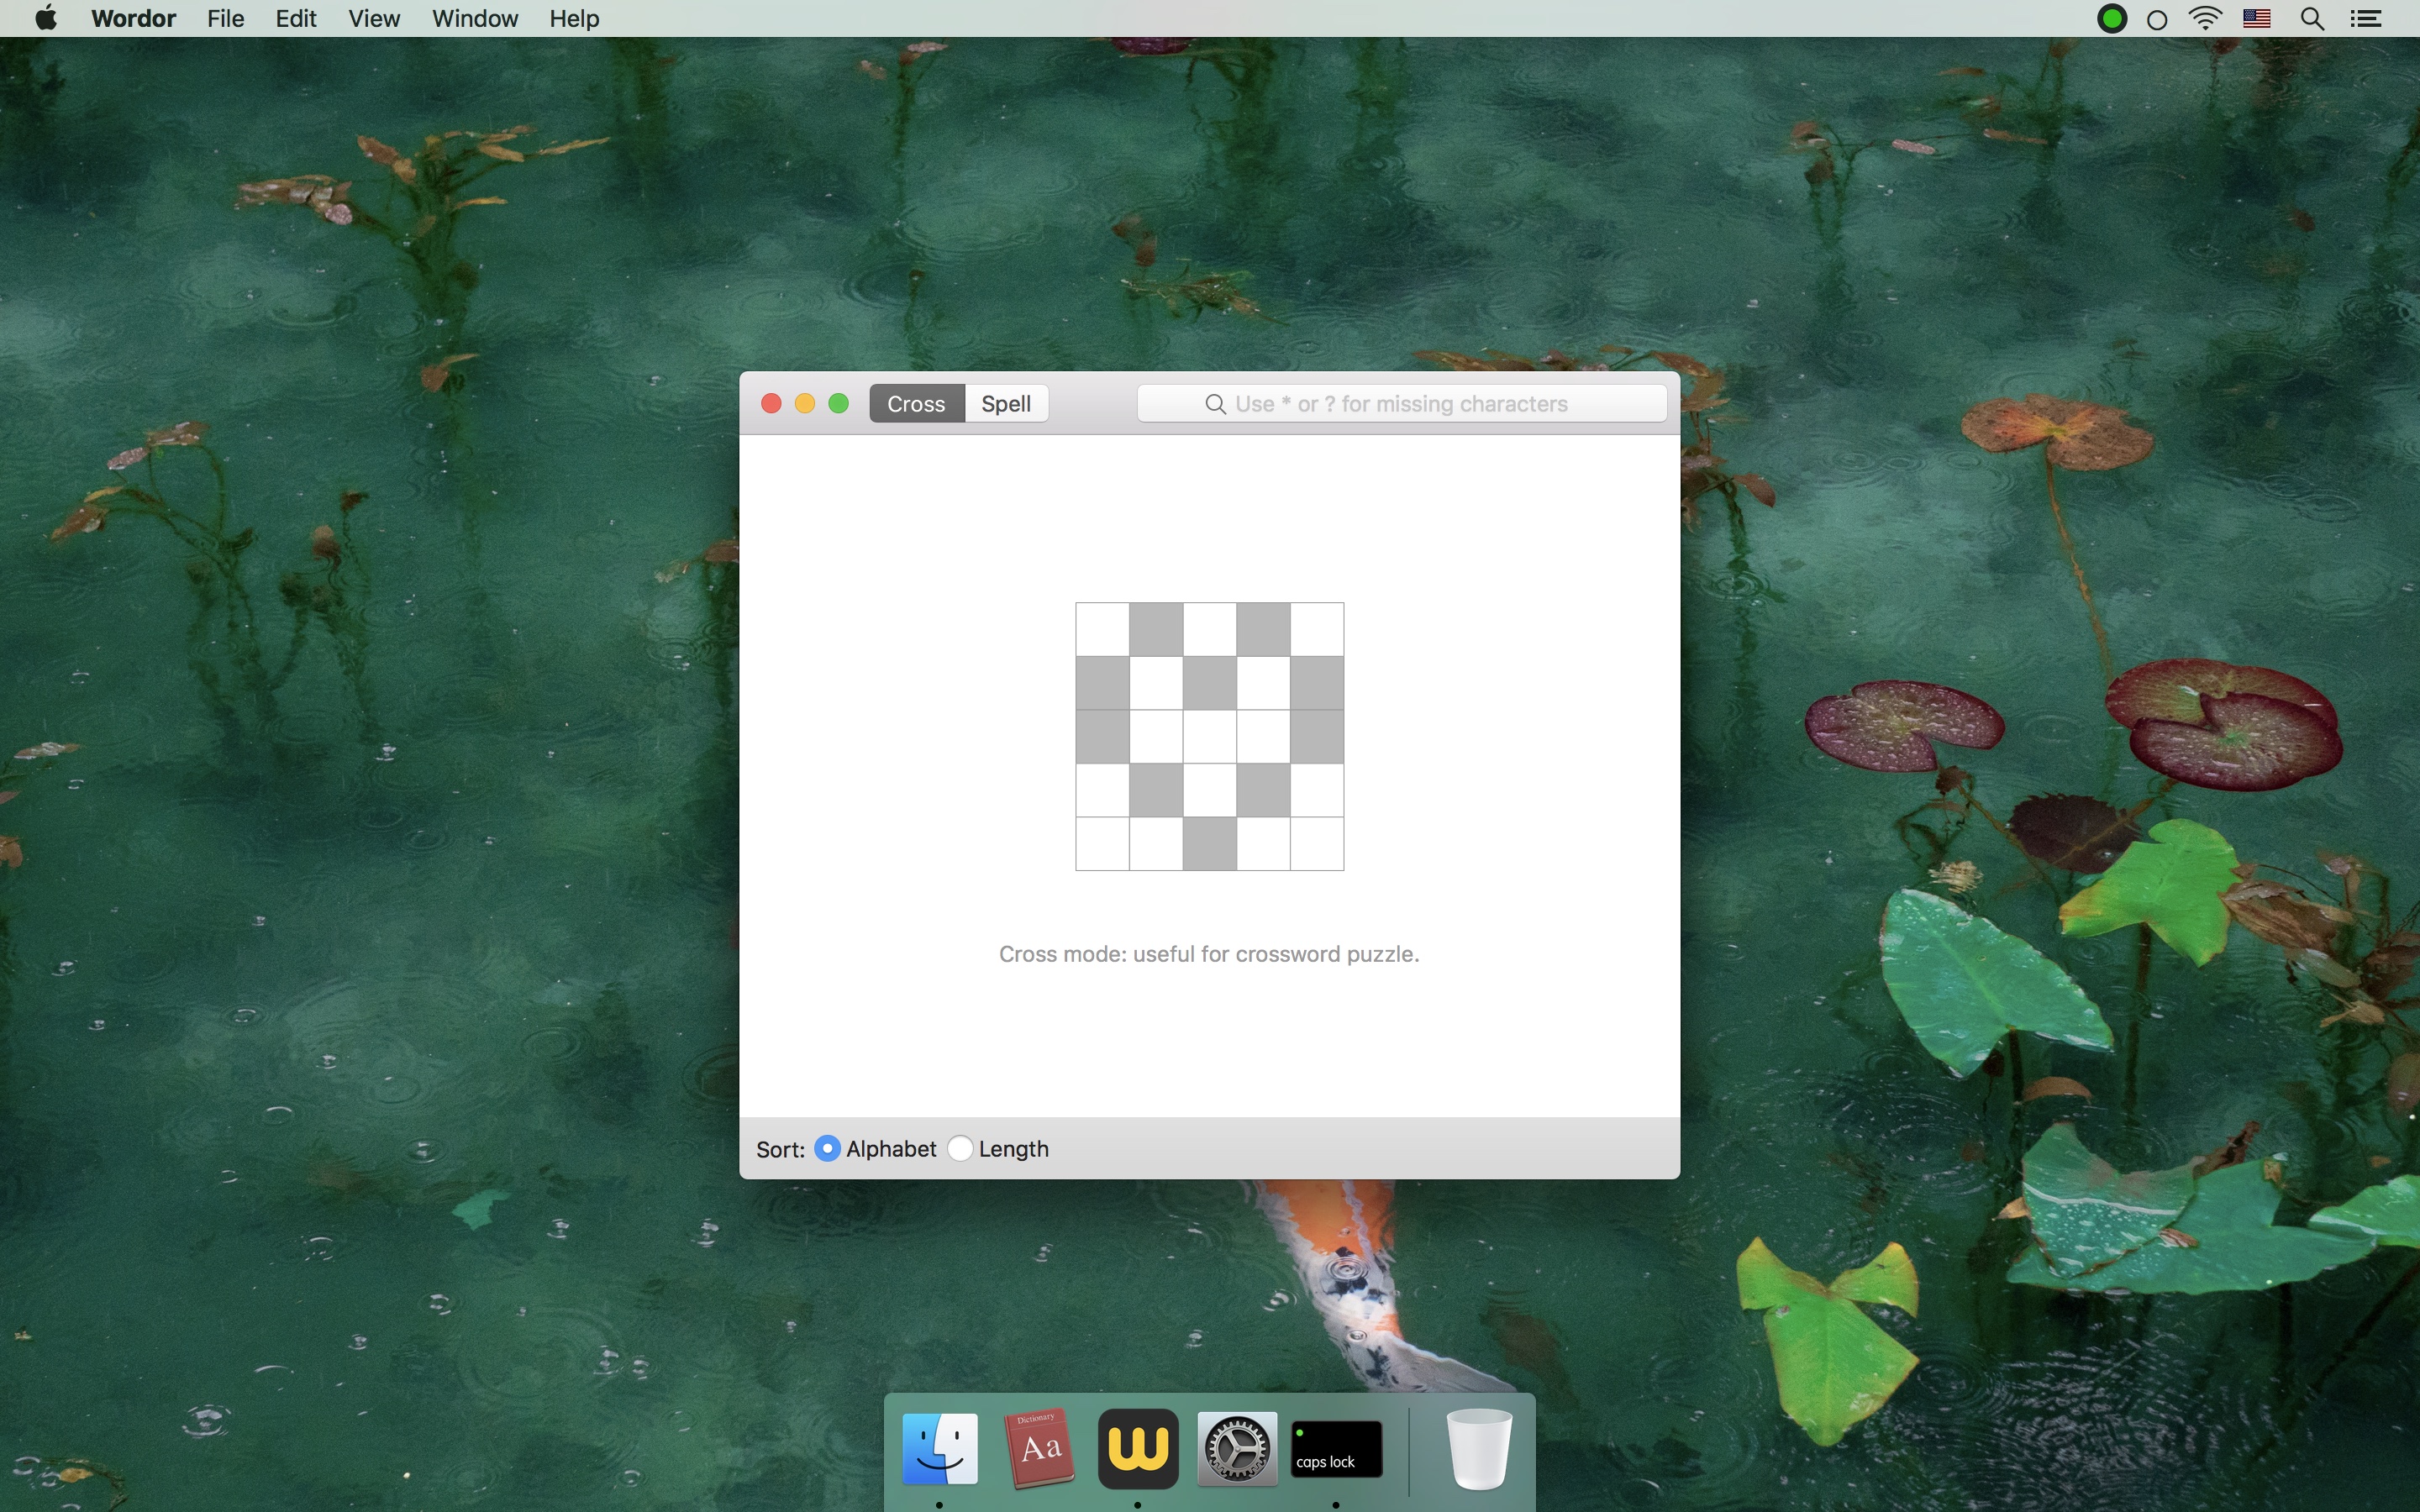
Task: Open the Help menu
Action: pos(574,19)
